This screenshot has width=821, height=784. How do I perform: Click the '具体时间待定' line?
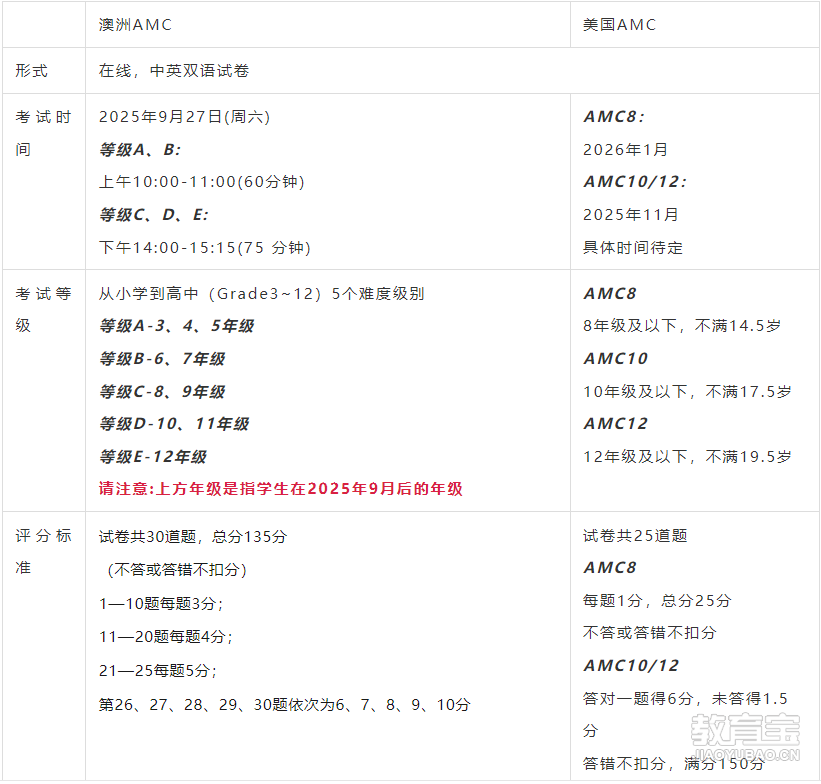click(x=633, y=247)
